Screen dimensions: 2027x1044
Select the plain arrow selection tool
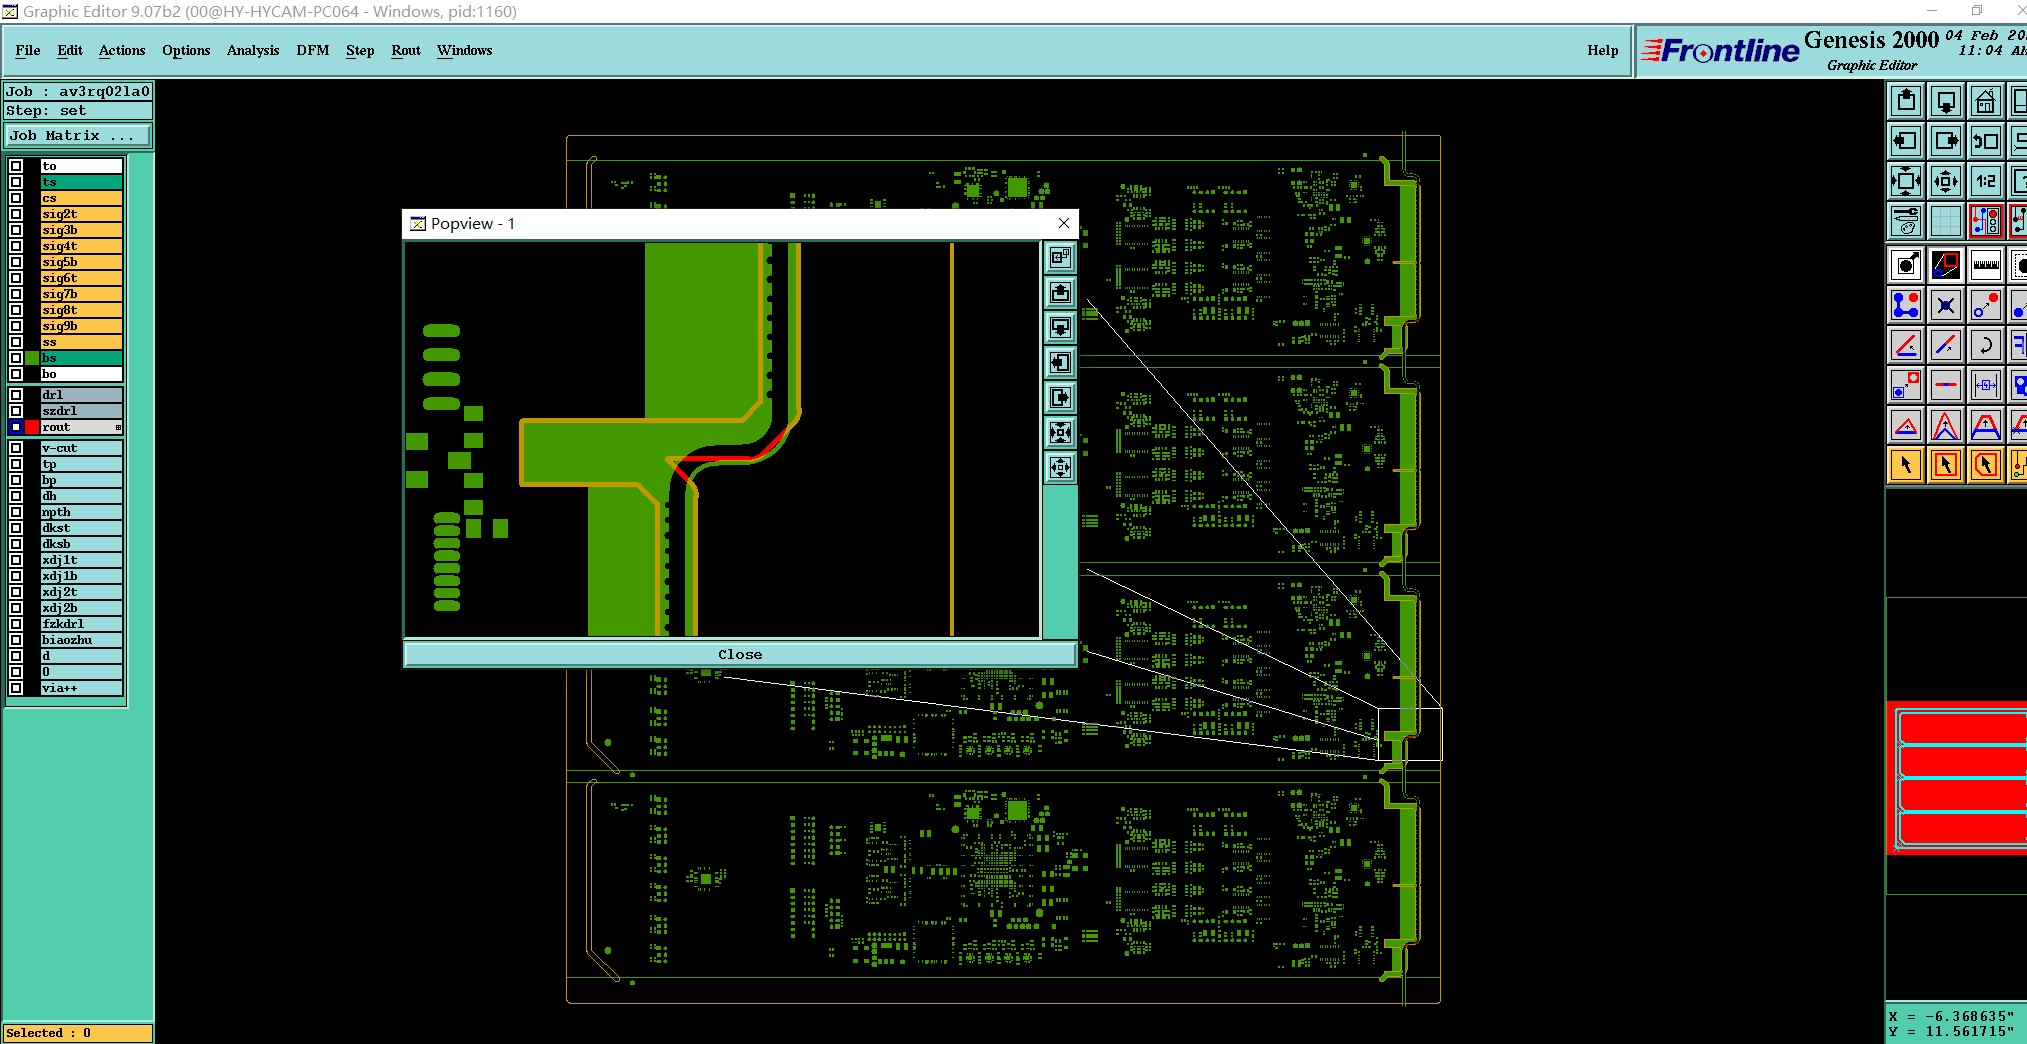(1906, 465)
